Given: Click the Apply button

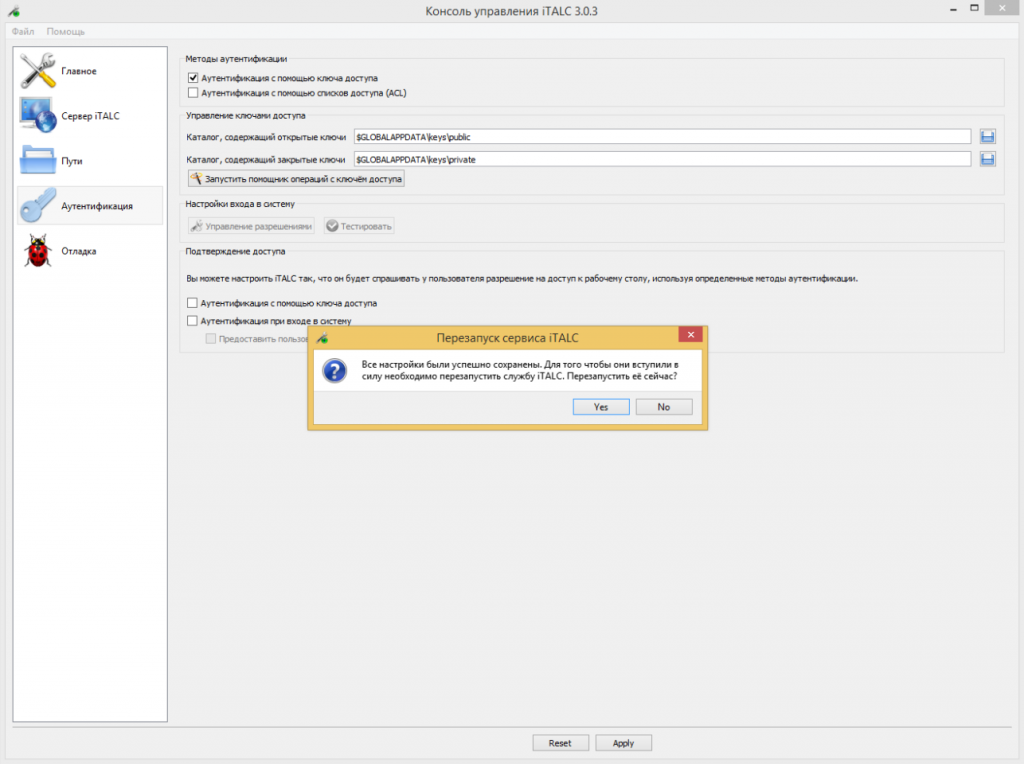Looking at the screenshot, I should (623, 743).
